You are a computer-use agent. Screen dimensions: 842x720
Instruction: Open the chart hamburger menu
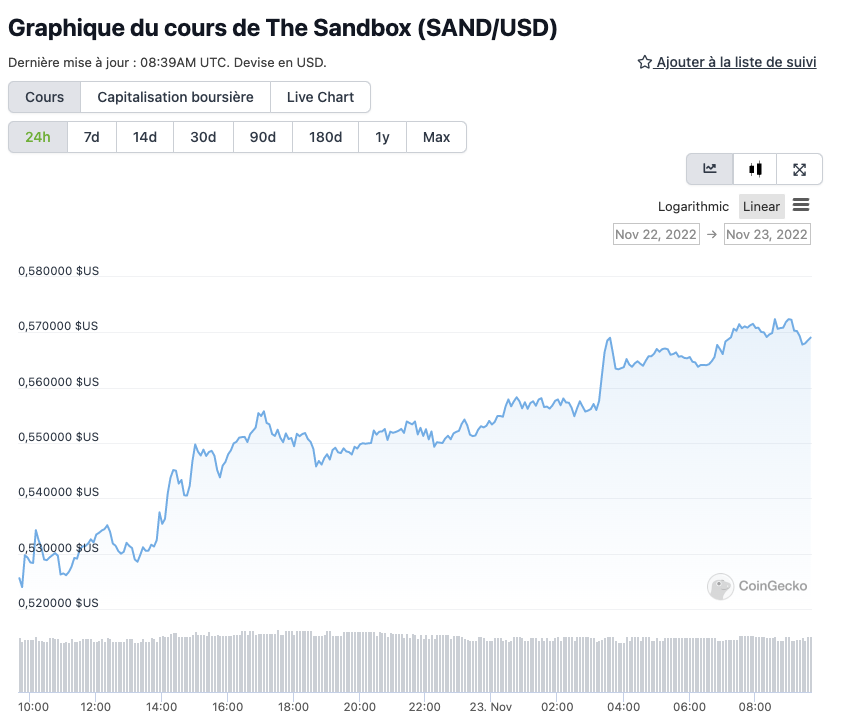[801, 205]
